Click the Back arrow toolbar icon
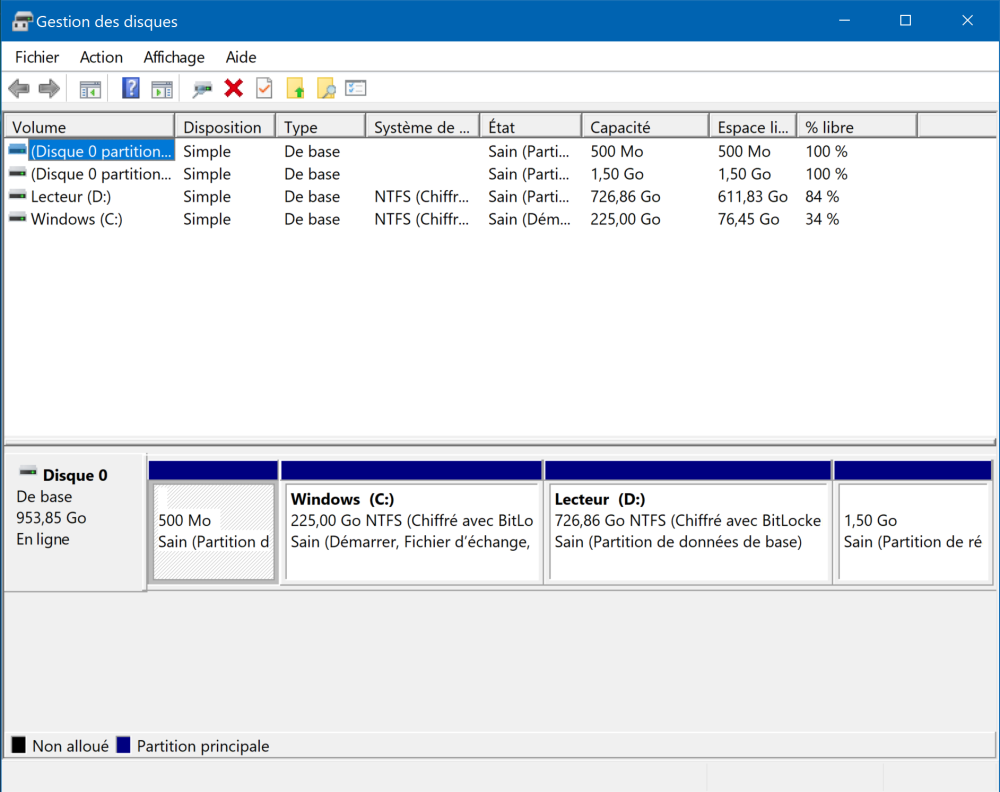This screenshot has width=1000, height=792. point(18,89)
